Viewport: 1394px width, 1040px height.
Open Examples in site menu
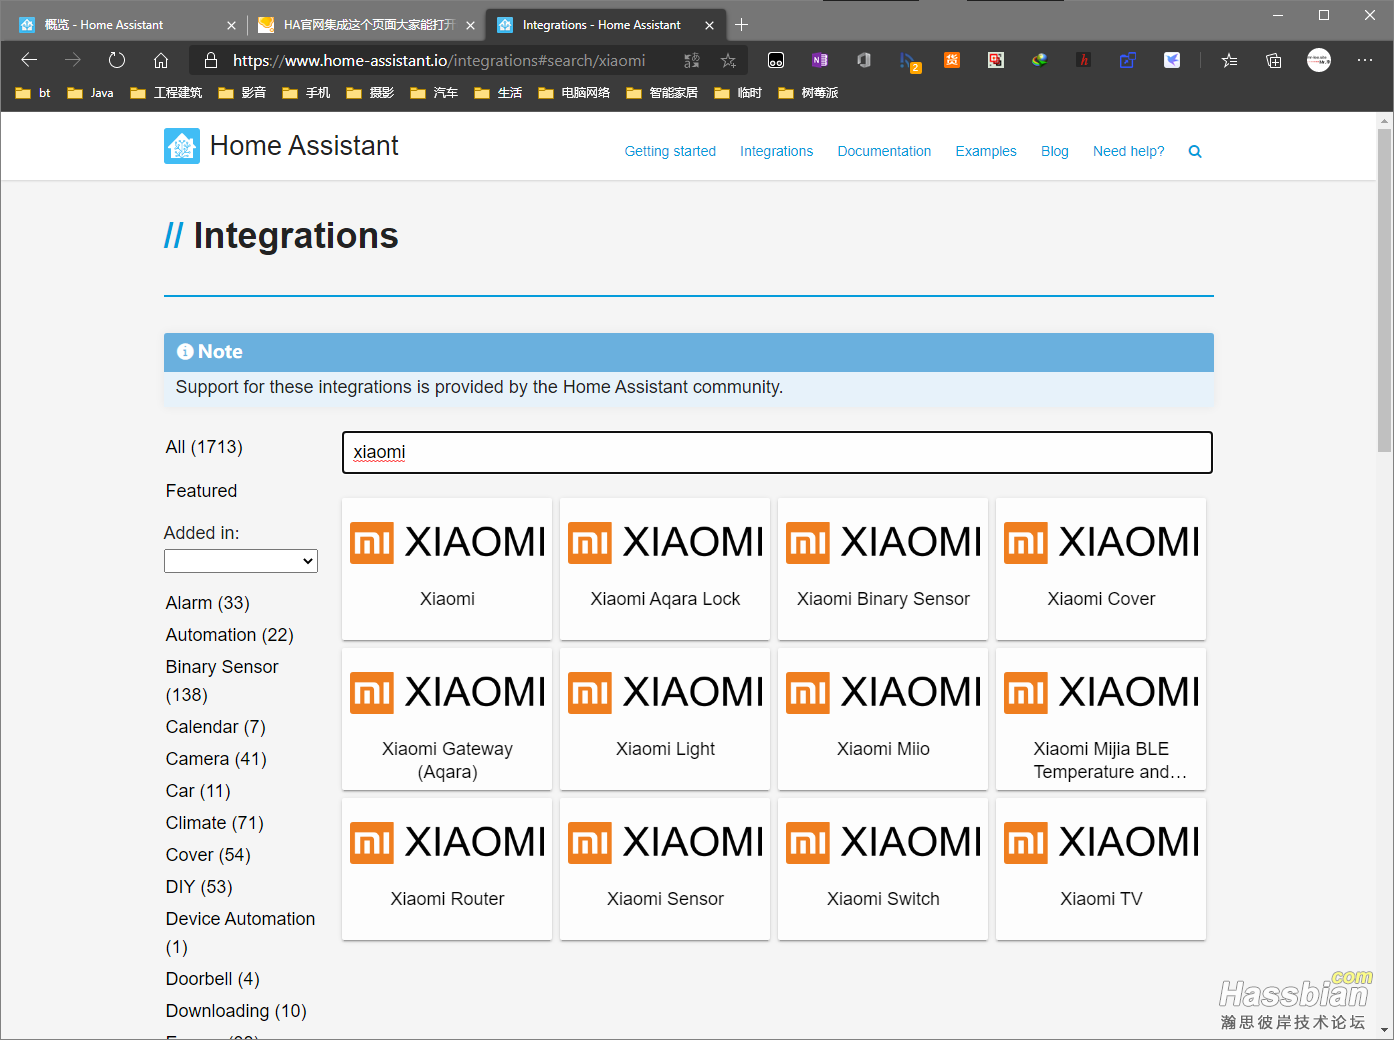(986, 151)
